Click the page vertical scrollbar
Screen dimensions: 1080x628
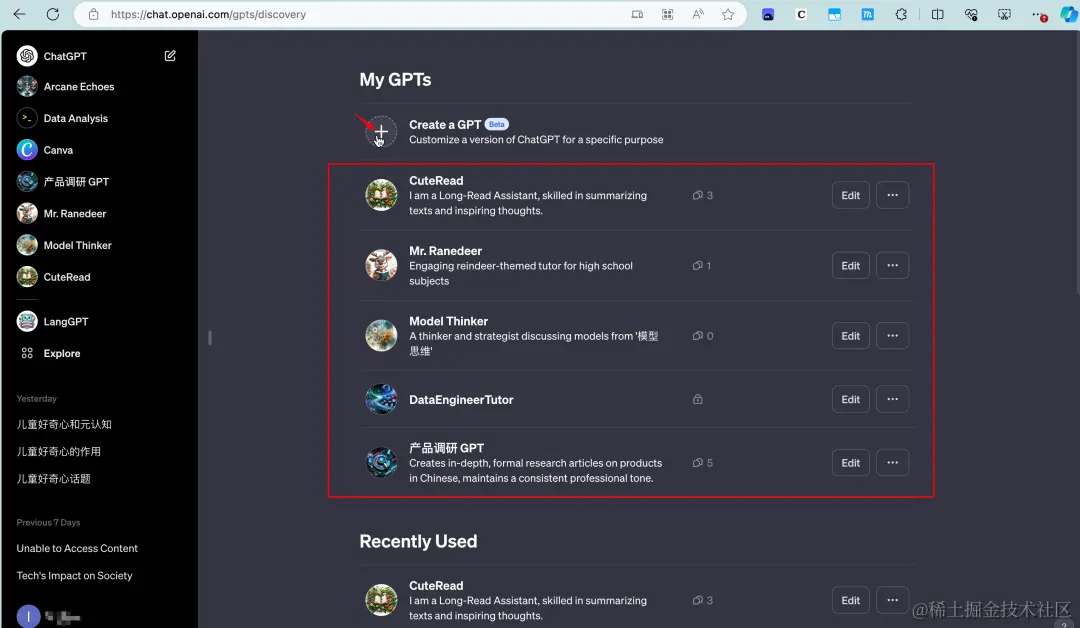point(1076,165)
